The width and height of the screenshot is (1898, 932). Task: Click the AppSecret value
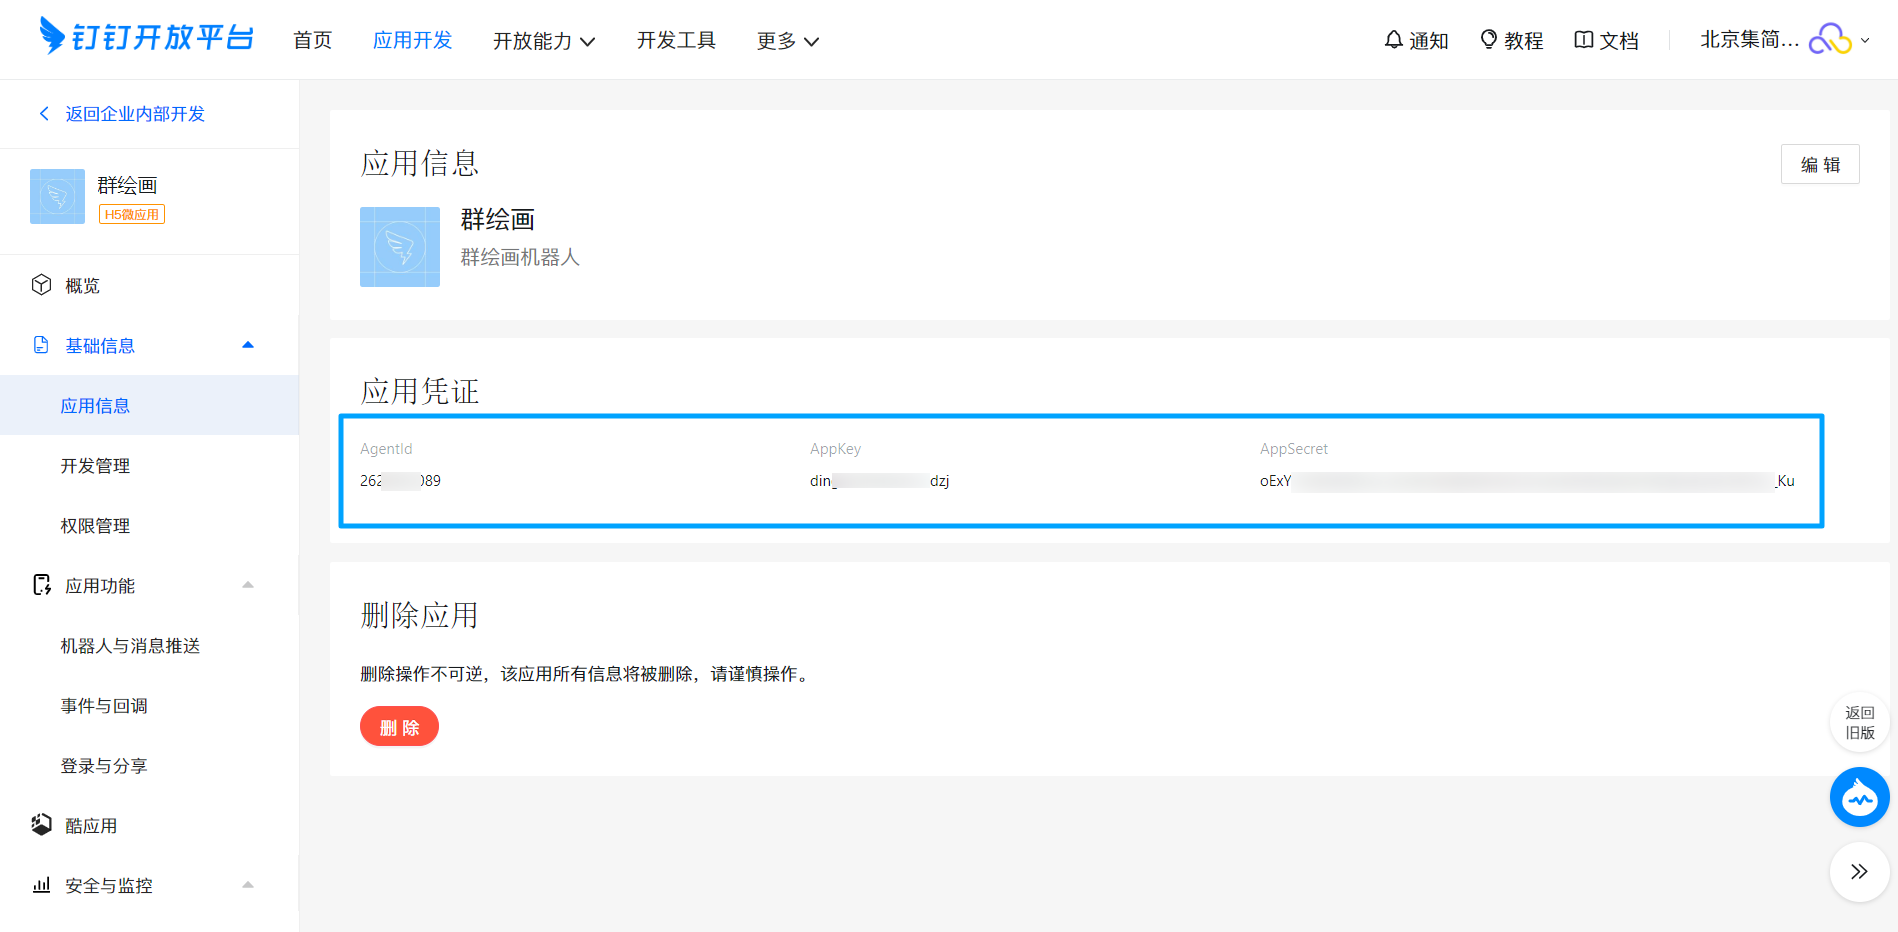(1527, 481)
